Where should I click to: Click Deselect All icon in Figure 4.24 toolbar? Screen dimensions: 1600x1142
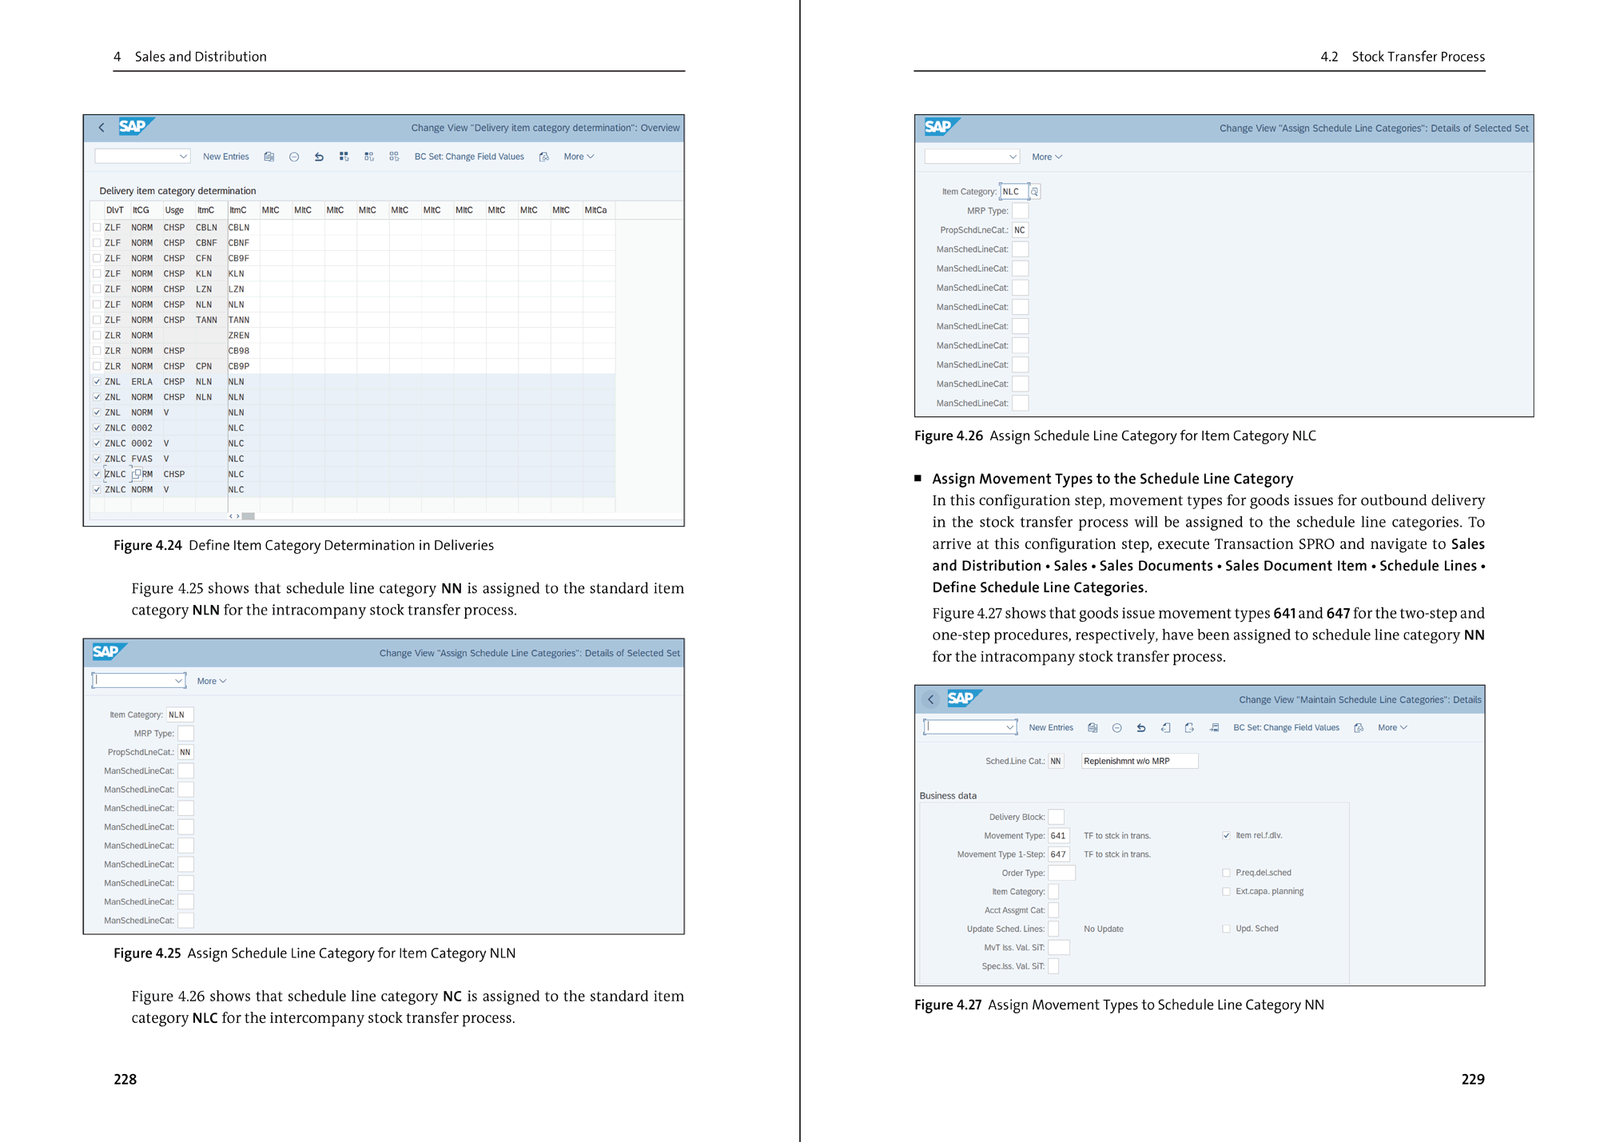click(394, 157)
